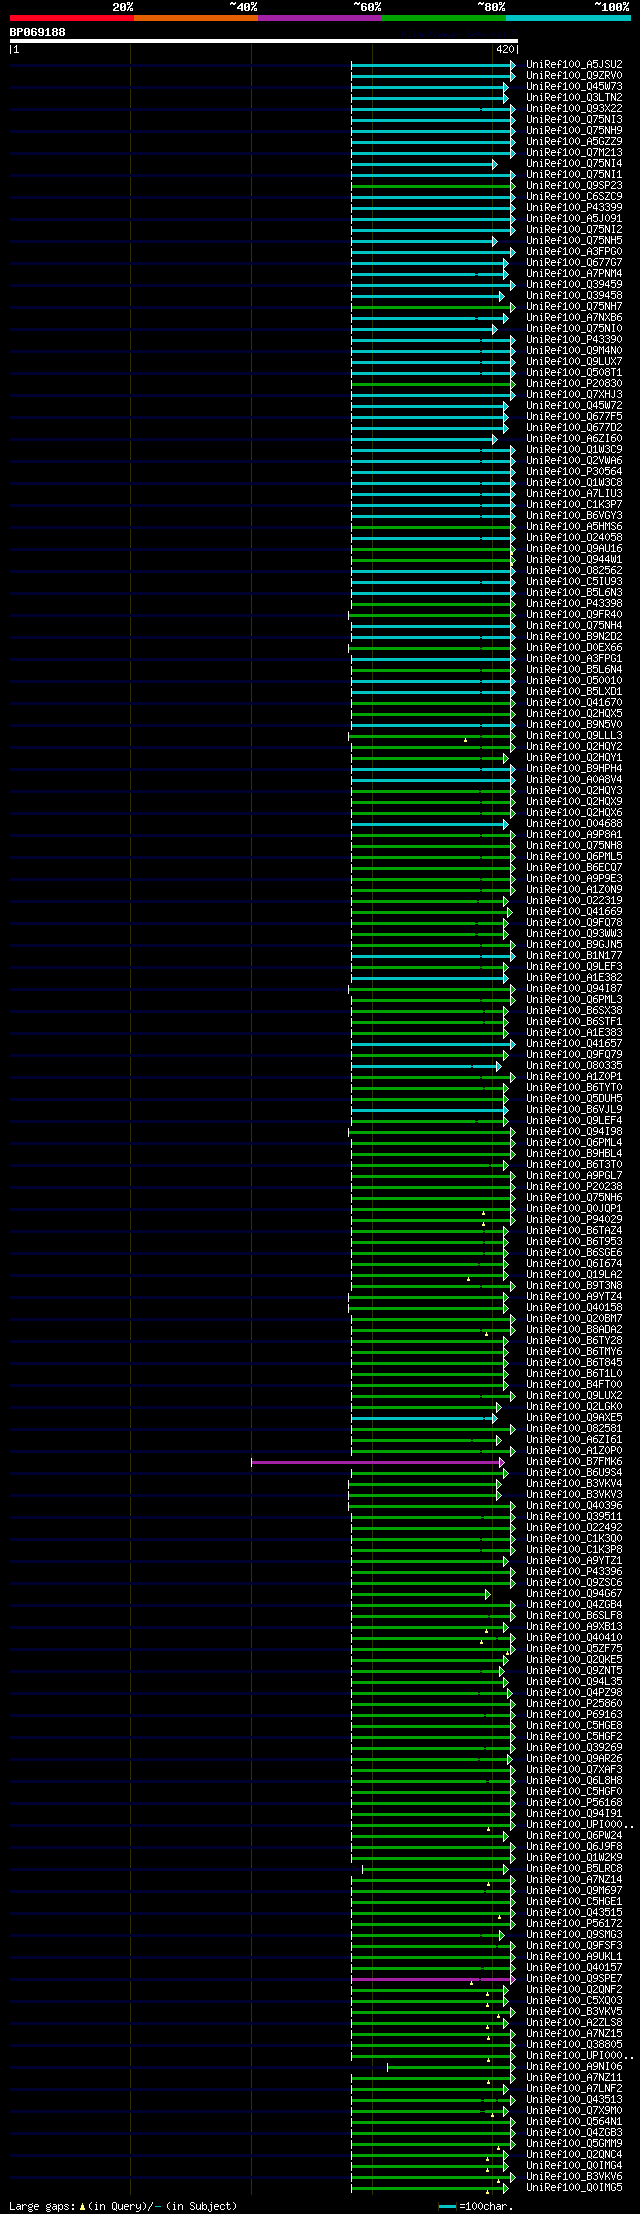
Task: Select the UniRef100_A7NXB6 label
Action: 574,317
